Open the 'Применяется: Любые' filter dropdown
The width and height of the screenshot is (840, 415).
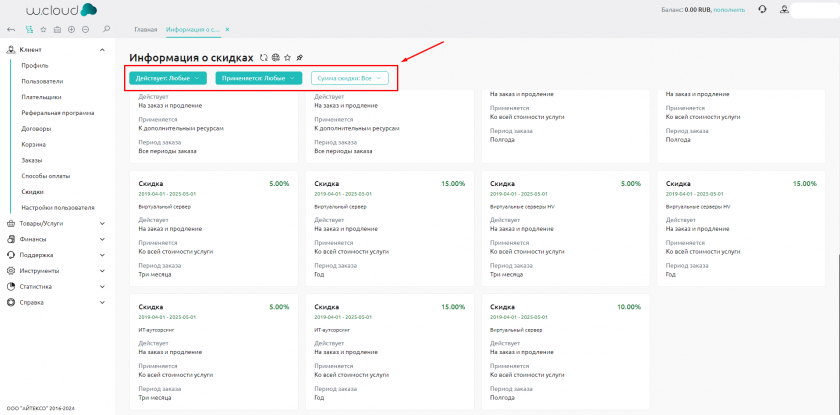tap(260, 78)
